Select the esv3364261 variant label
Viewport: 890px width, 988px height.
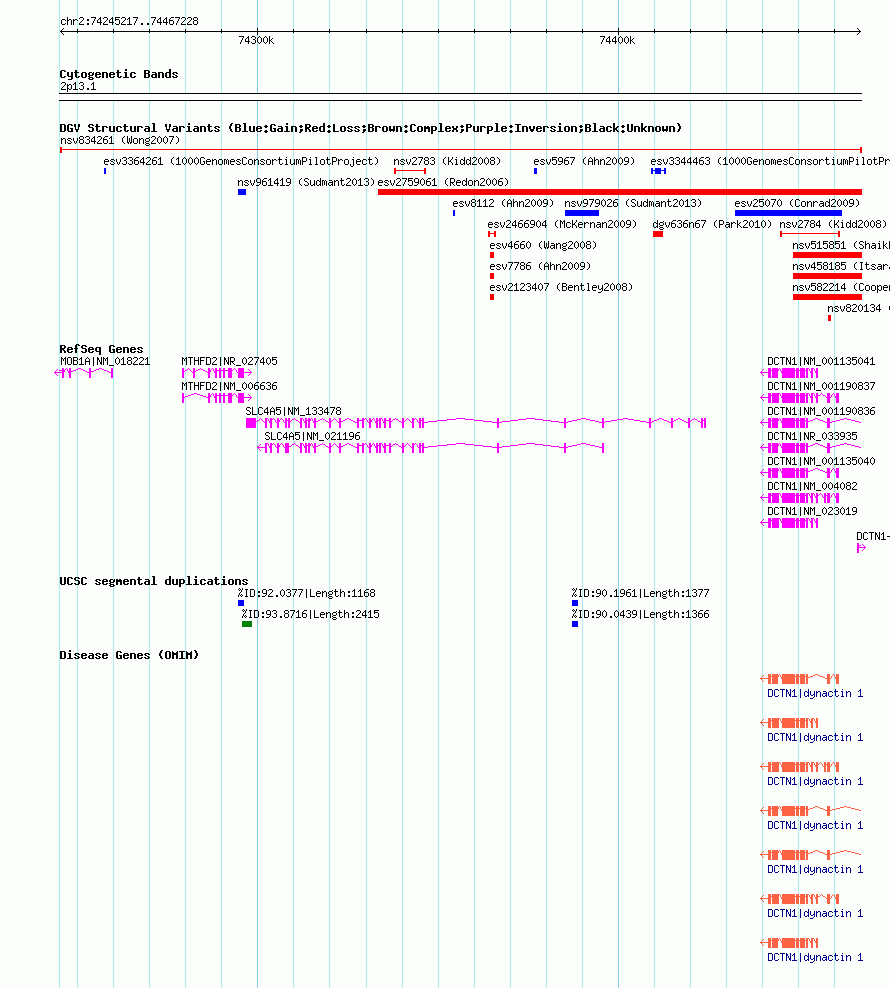(x=241, y=161)
